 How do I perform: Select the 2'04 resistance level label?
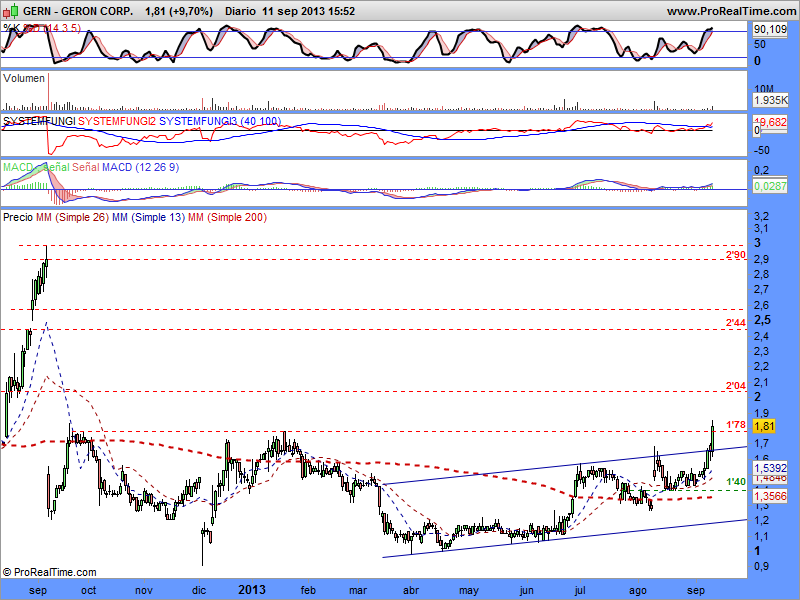tap(736, 386)
